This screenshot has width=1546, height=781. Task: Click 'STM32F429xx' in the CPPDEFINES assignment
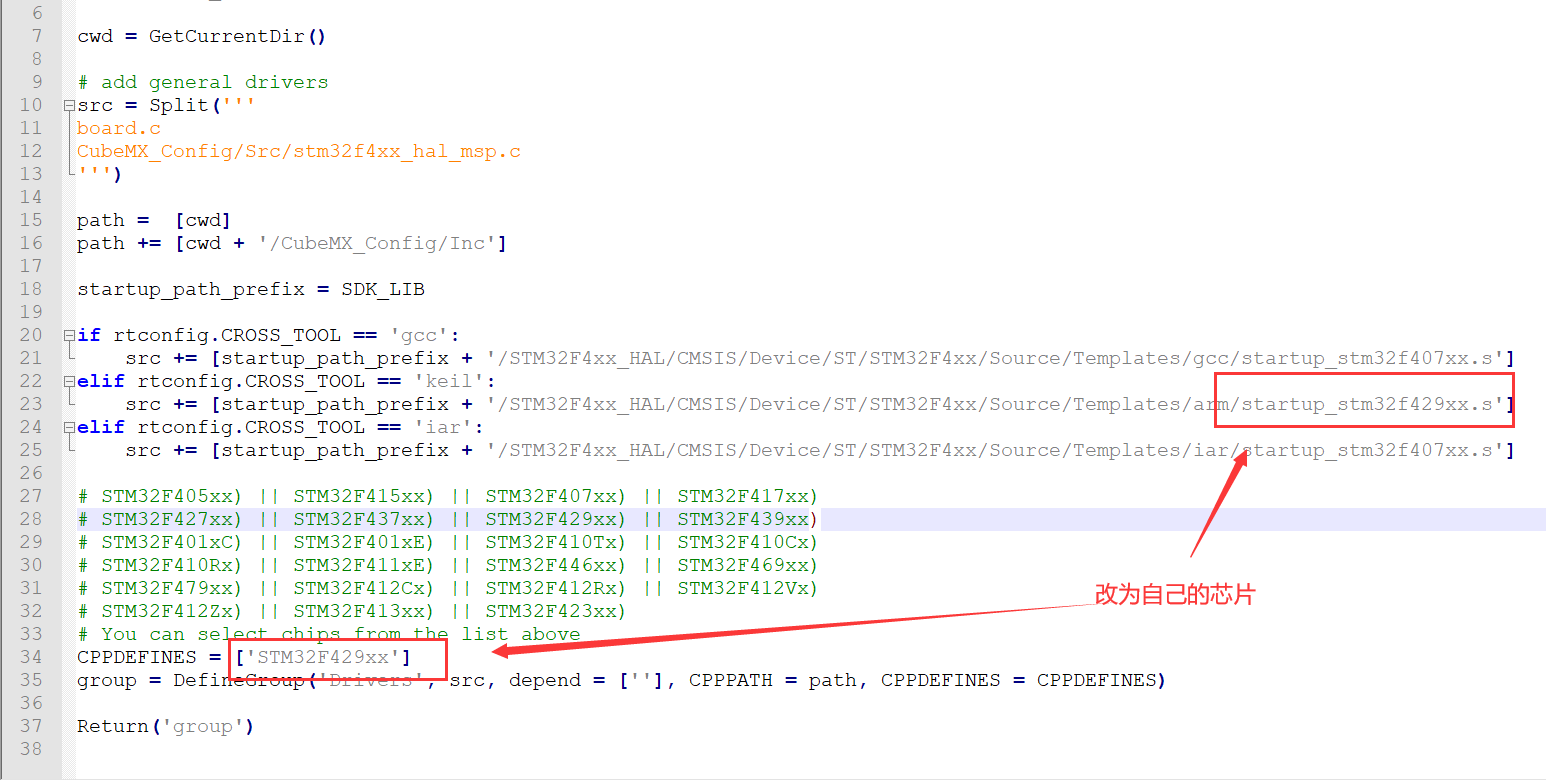pyautogui.click(x=323, y=657)
